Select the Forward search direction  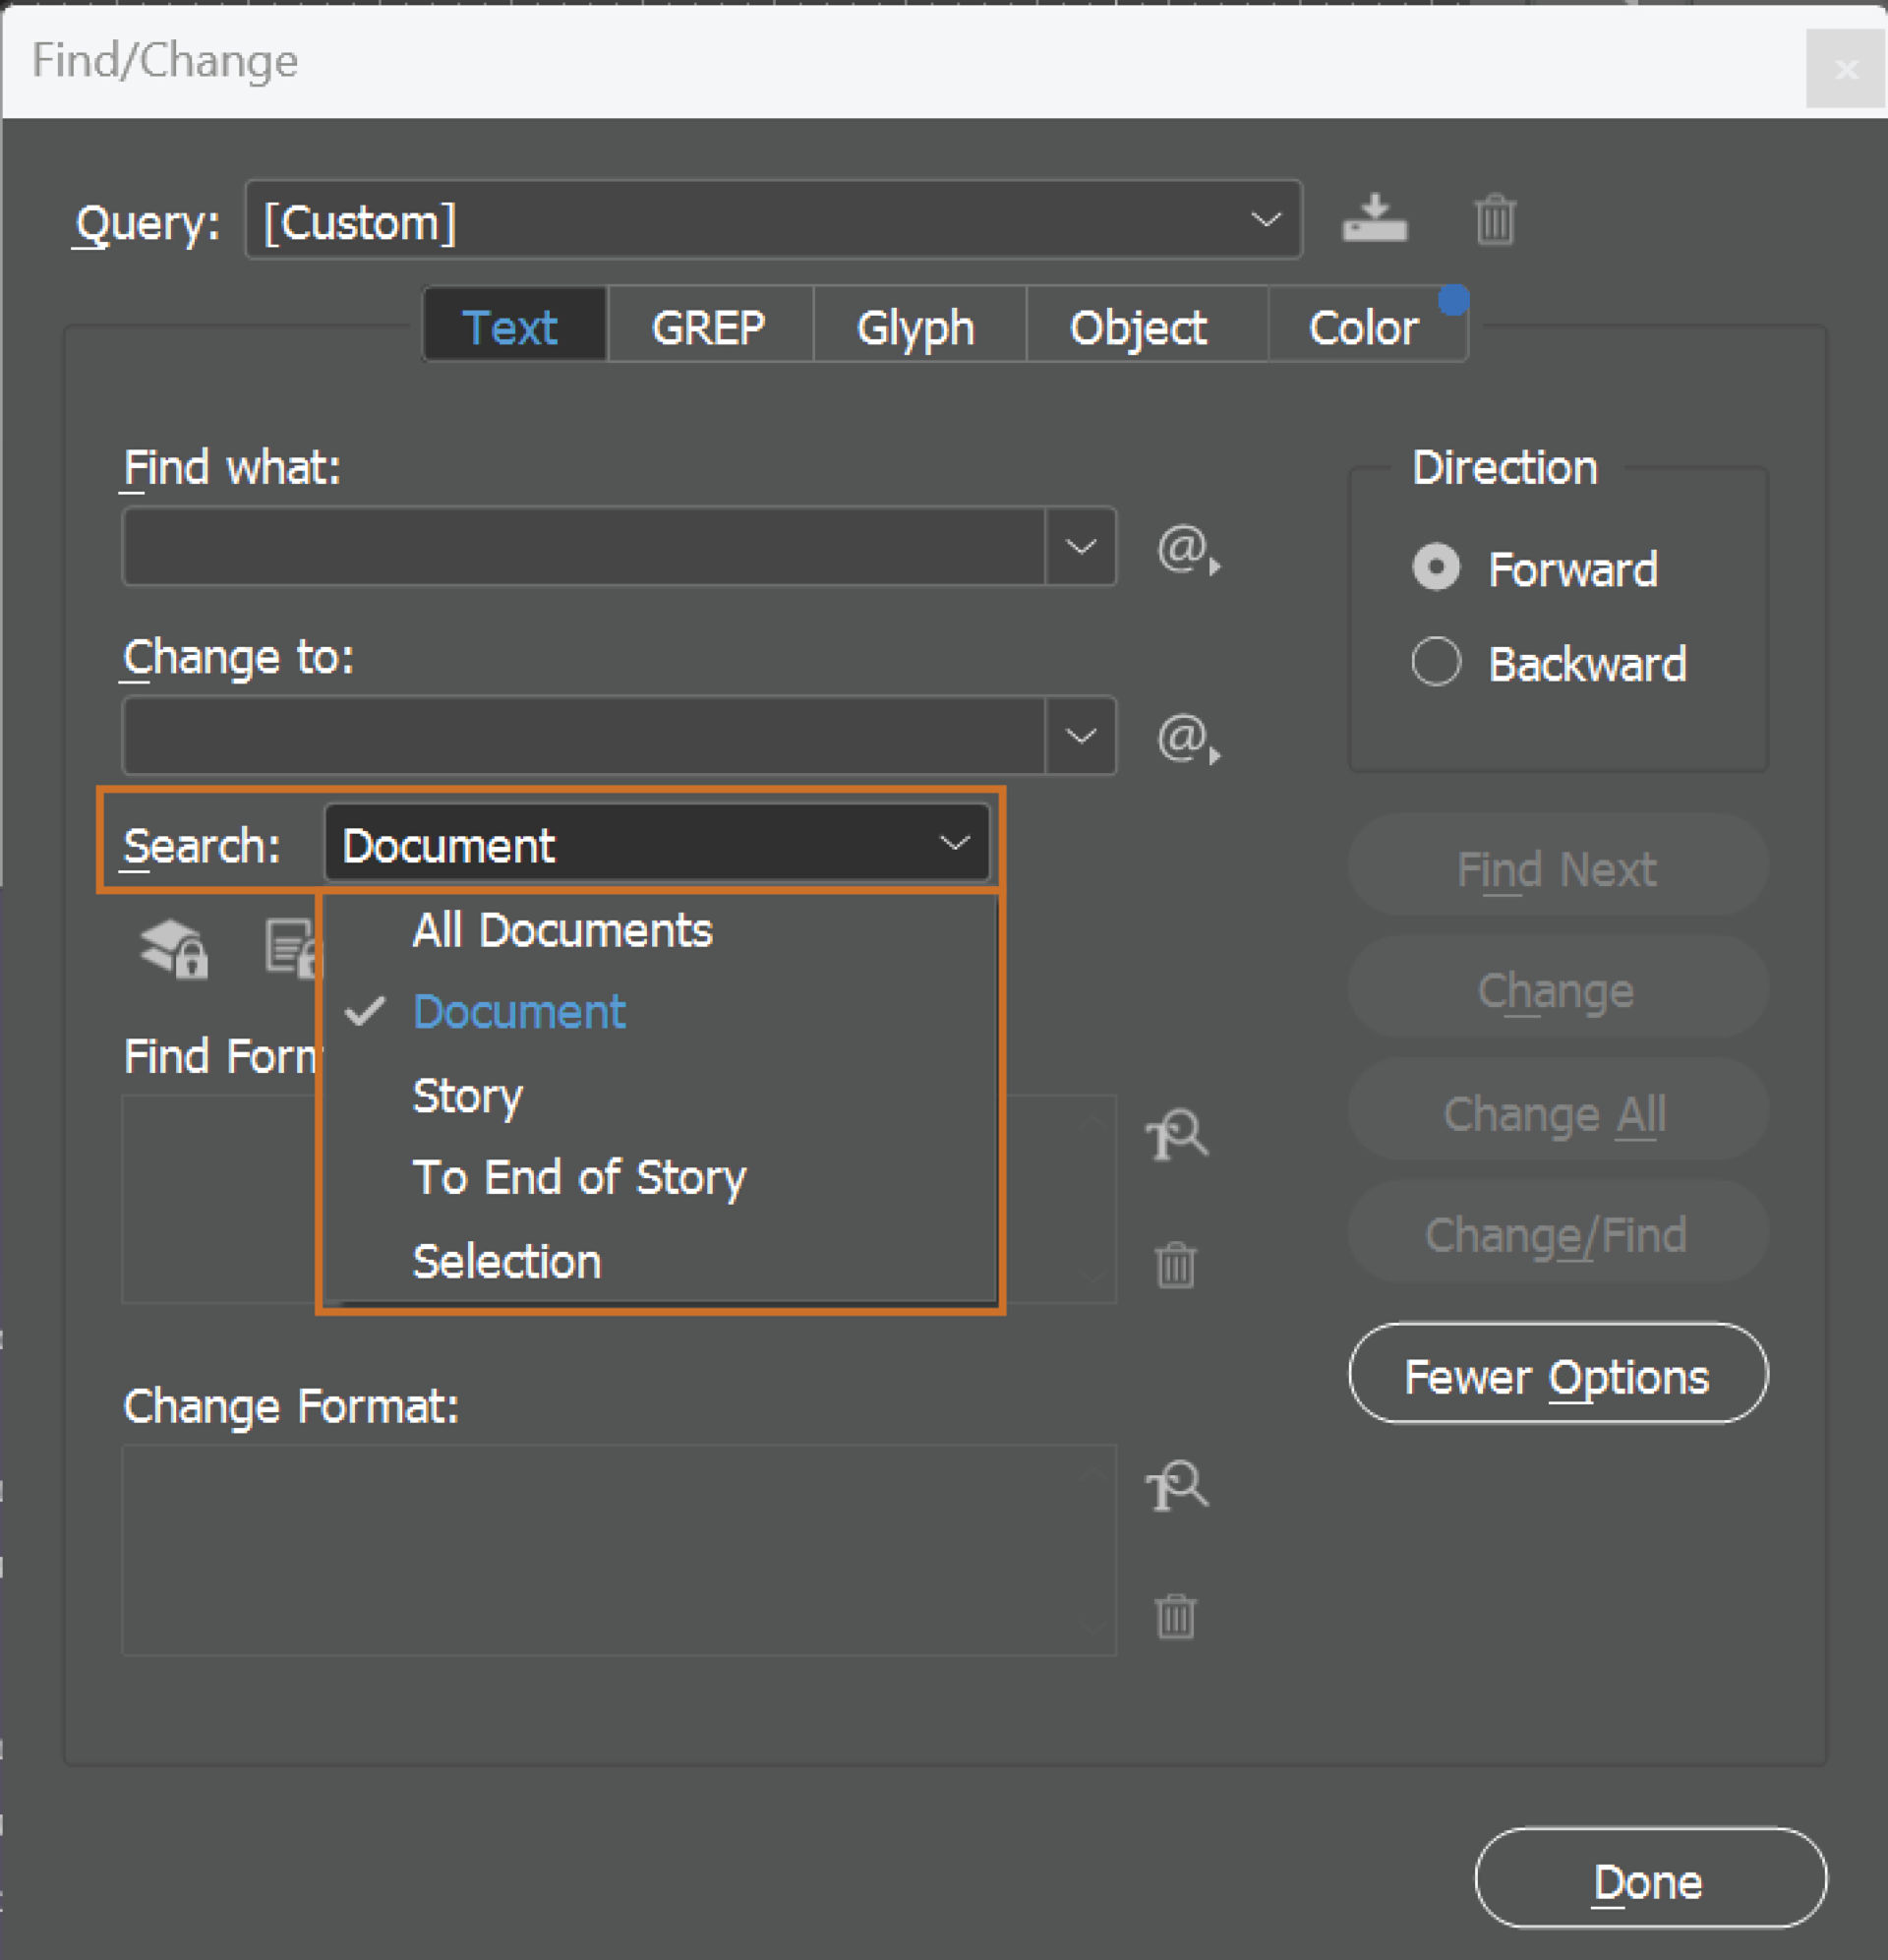pyautogui.click(x=1437, y=568)
